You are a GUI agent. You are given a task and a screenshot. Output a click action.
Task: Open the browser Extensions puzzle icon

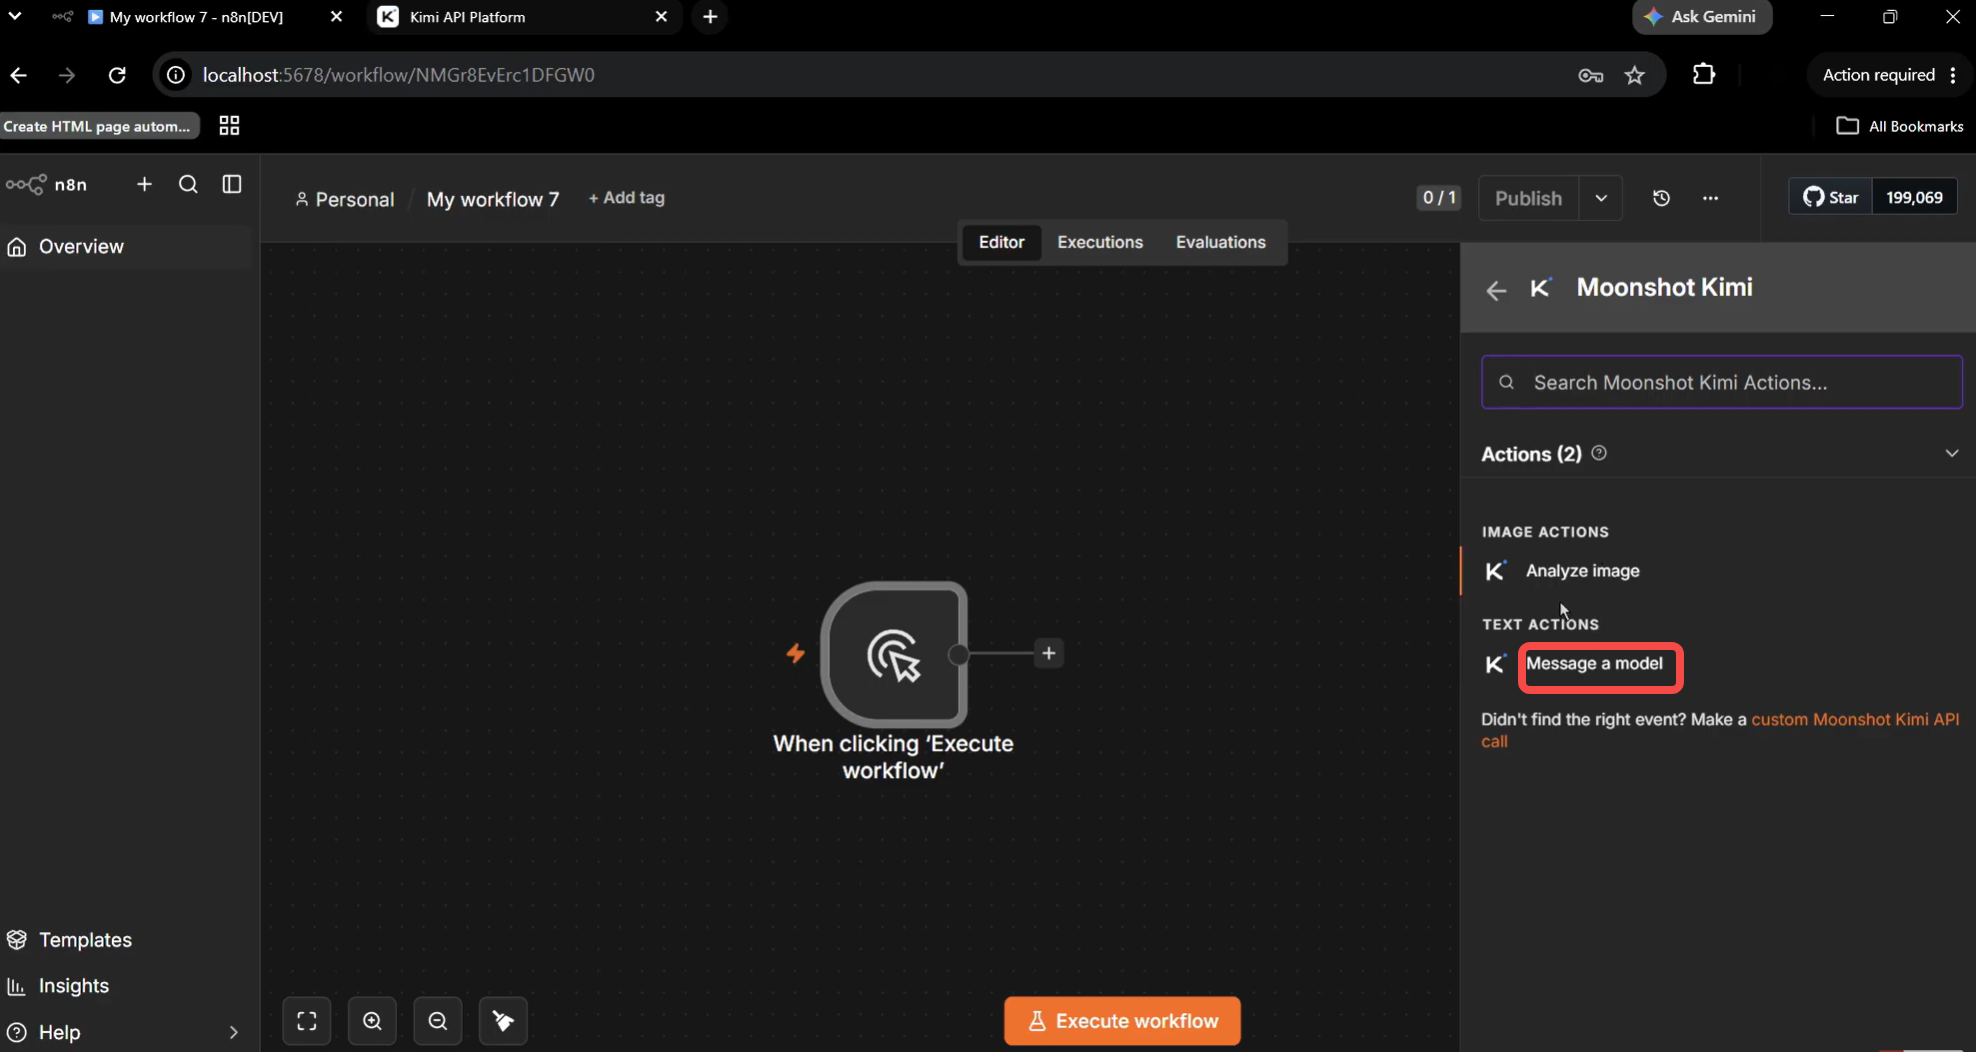(1704, 74)
